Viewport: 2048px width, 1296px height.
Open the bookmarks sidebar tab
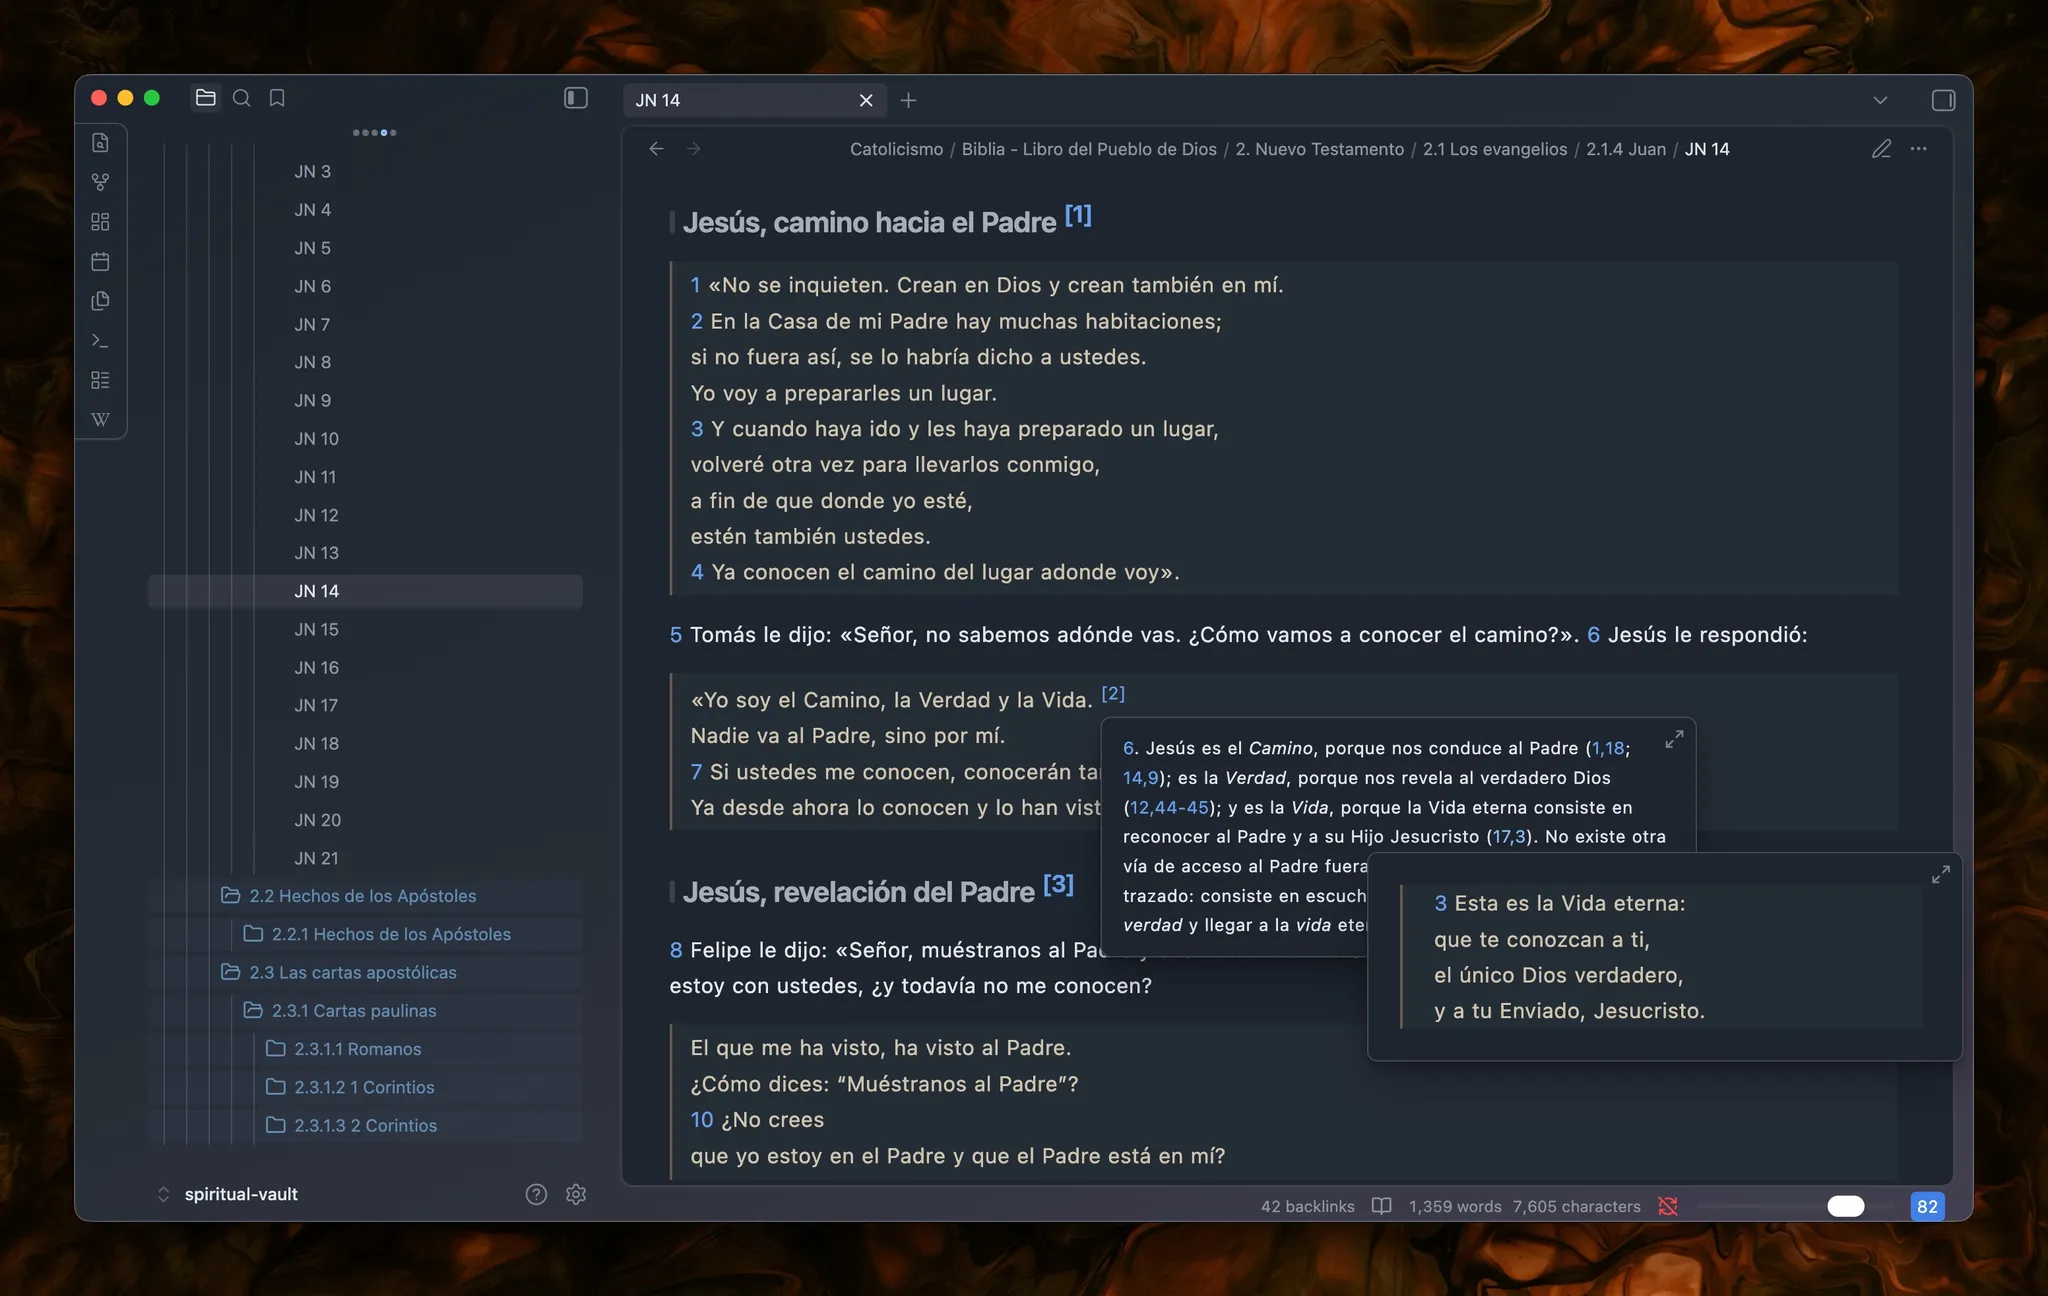(x=277, y=98)
